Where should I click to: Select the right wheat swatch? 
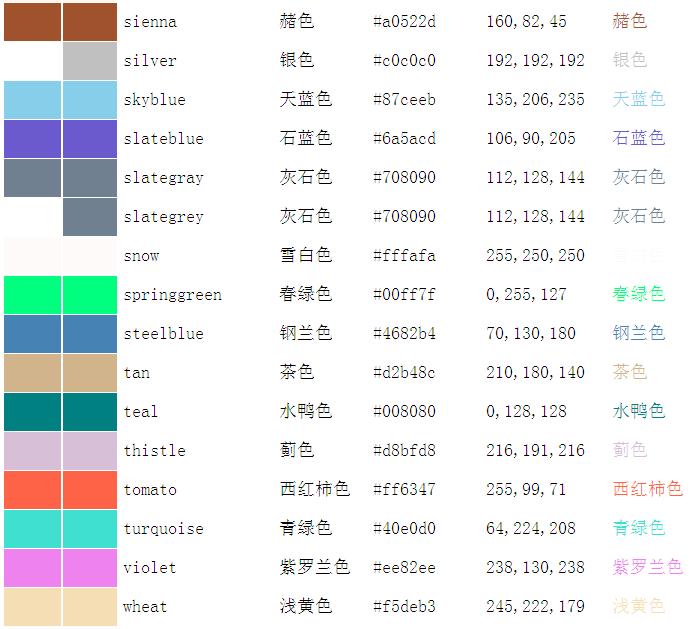[90, 607]
